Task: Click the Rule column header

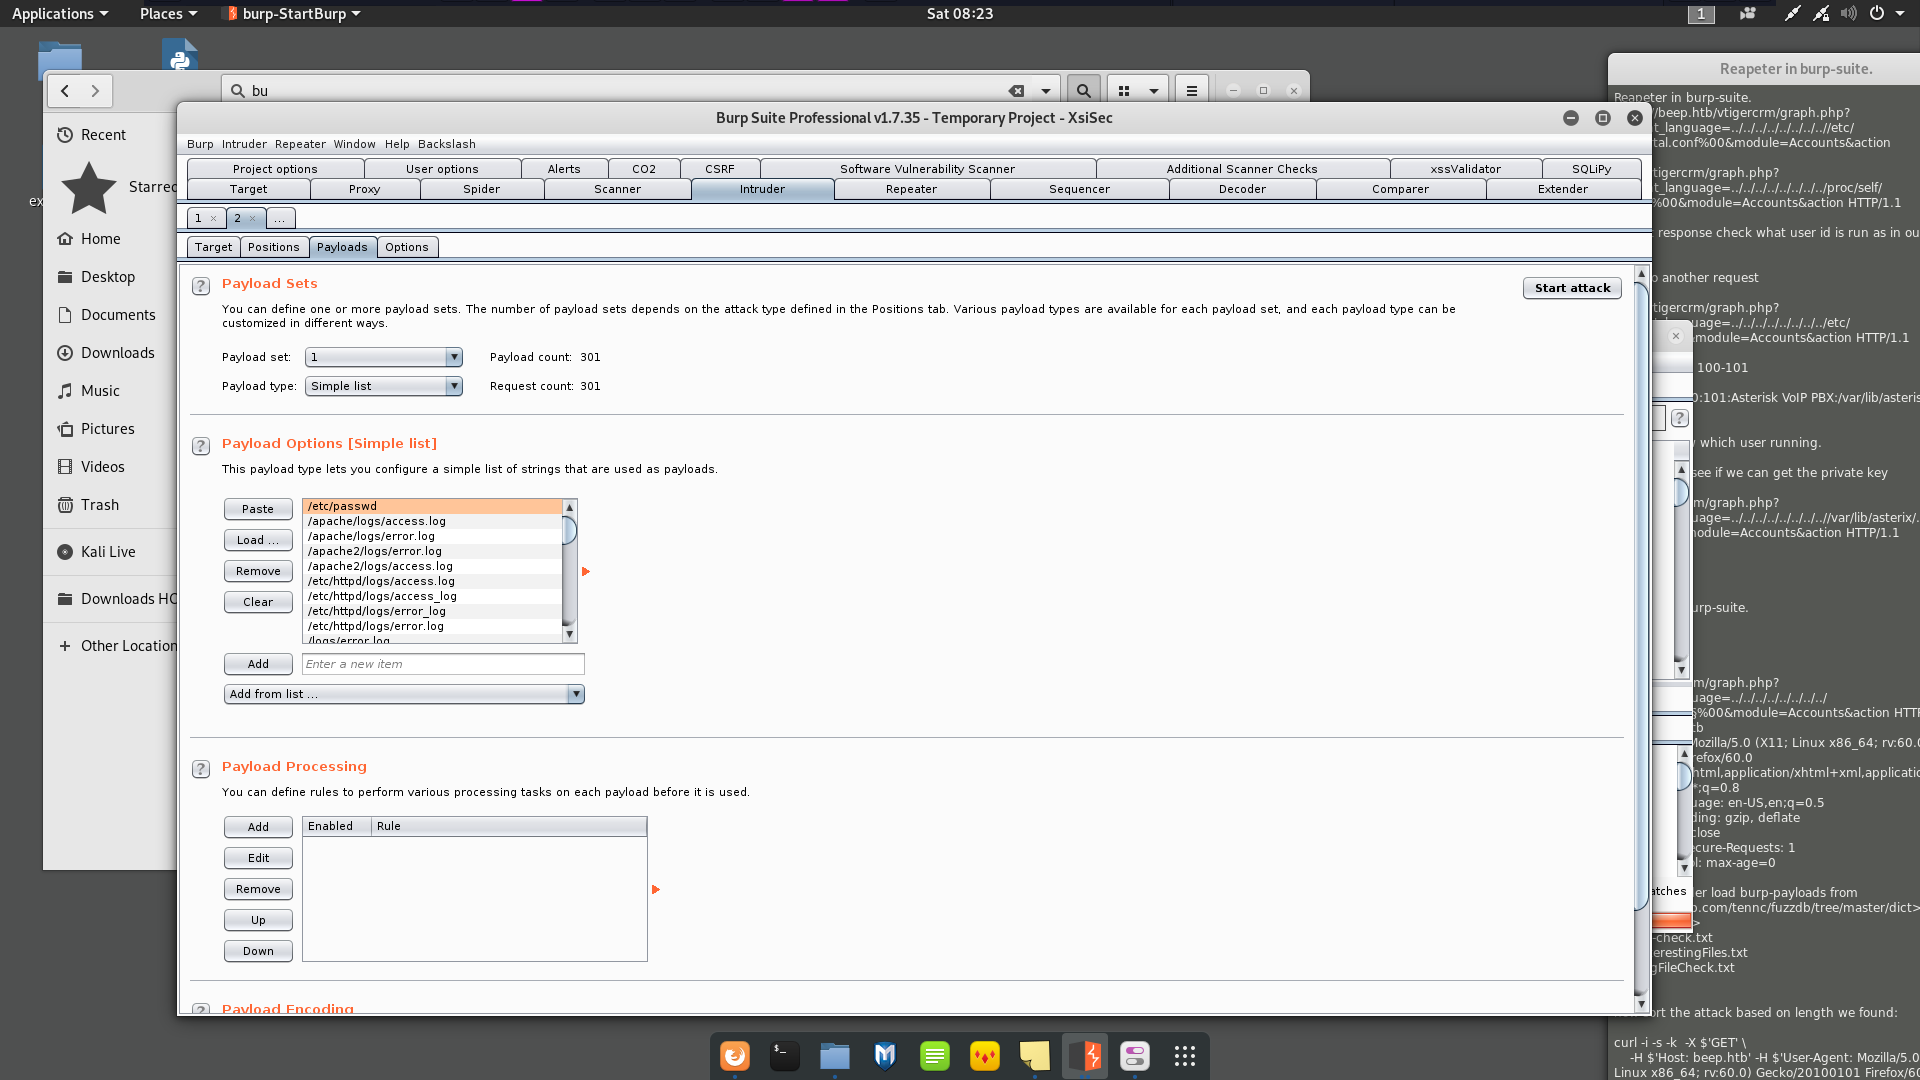Action: click(x=509, y=826)
